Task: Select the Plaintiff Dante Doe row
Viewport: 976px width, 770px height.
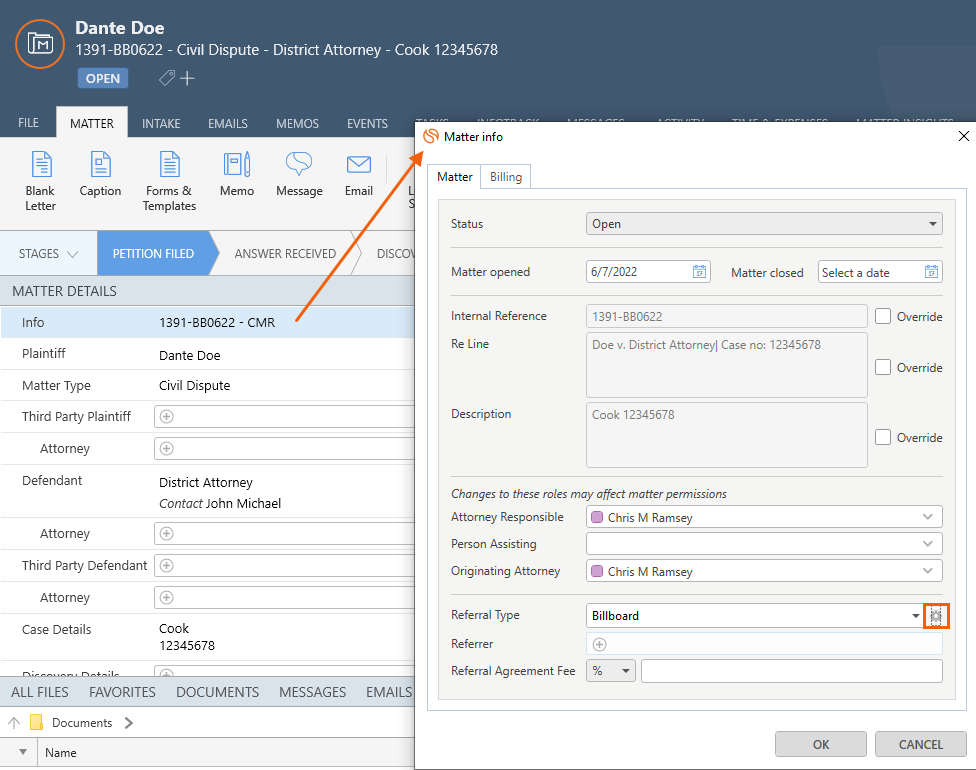Action: (208, 355)
